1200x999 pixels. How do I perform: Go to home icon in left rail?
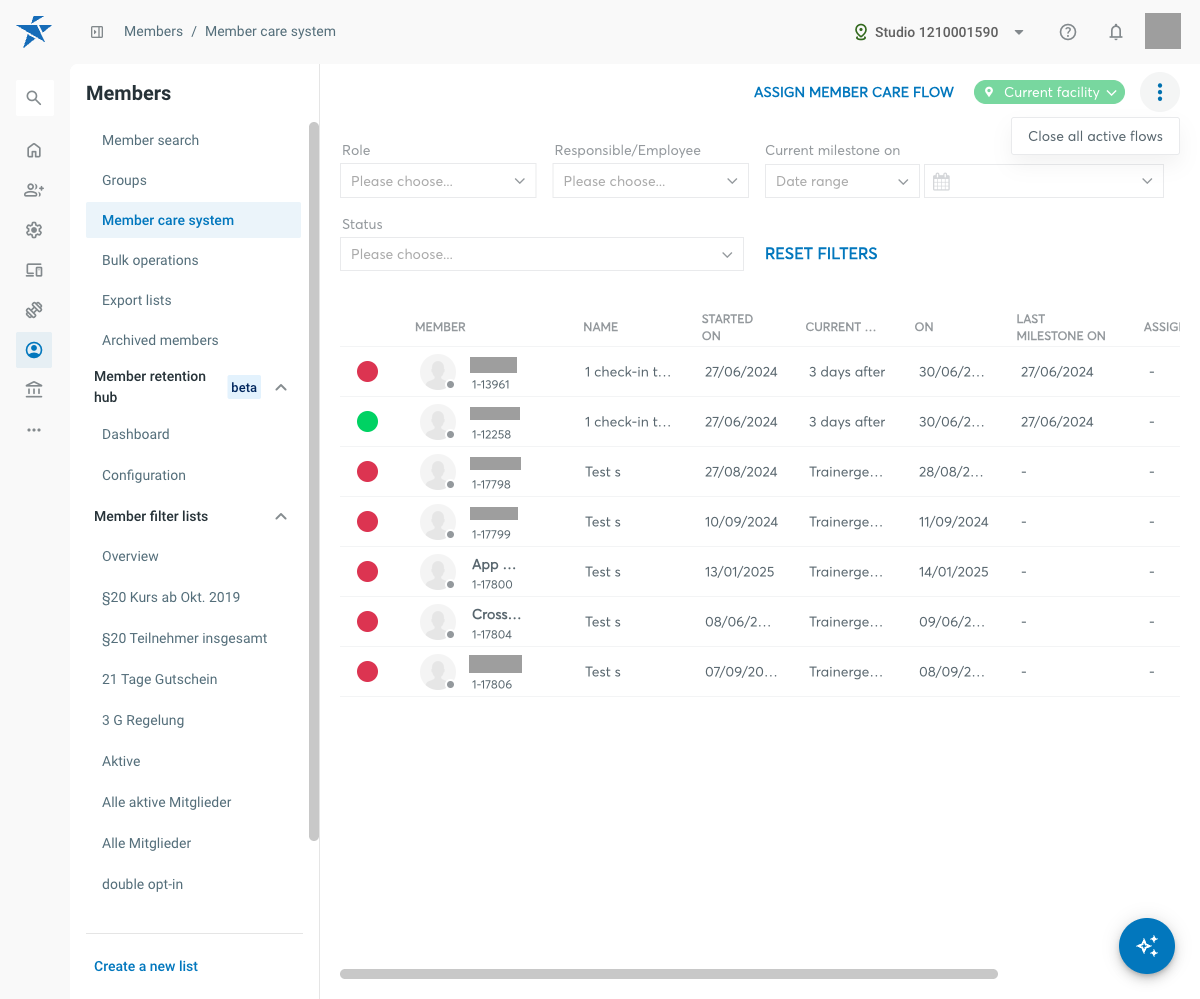coord(34,150)
